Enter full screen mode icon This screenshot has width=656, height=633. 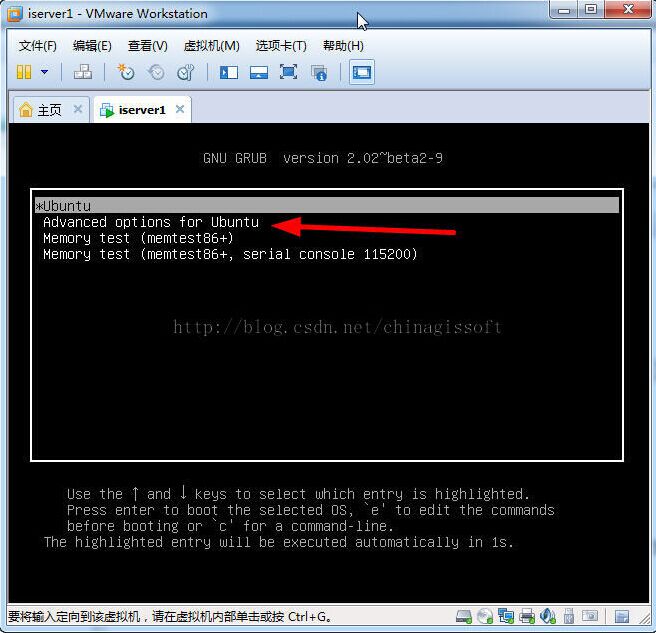[x=289, y=72]
